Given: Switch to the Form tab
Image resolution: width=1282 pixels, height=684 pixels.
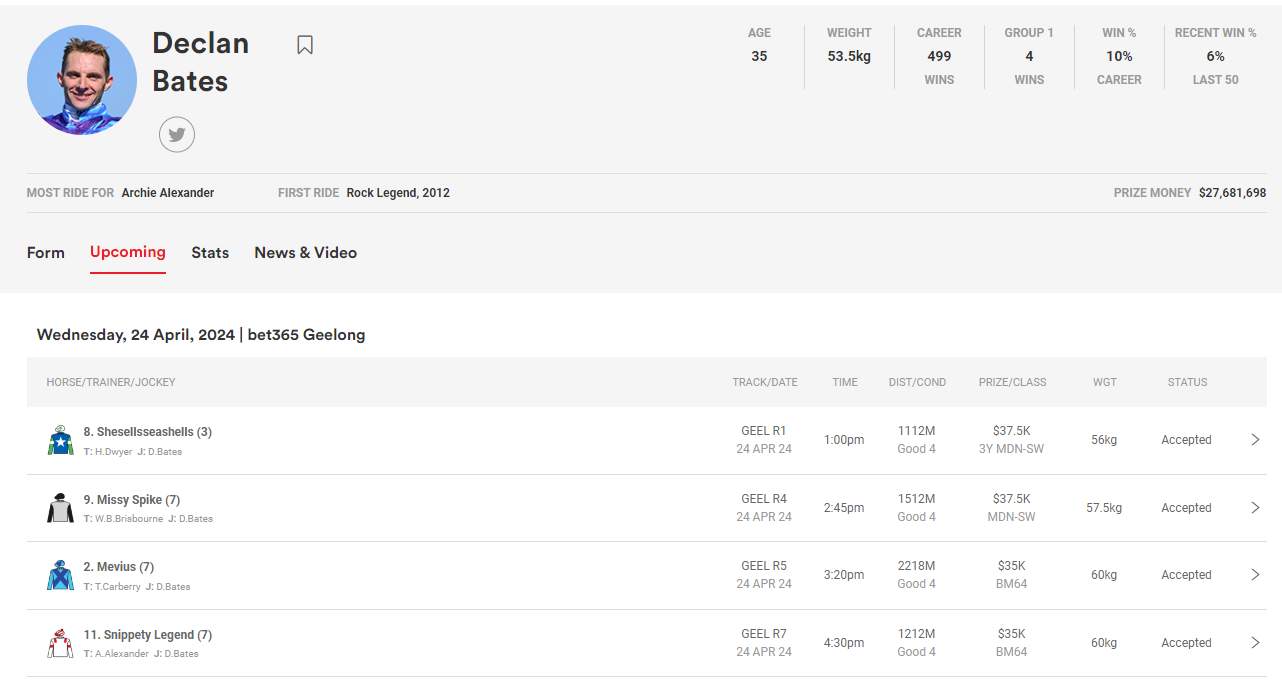Looking at the screenshot, I should point(46,253).
